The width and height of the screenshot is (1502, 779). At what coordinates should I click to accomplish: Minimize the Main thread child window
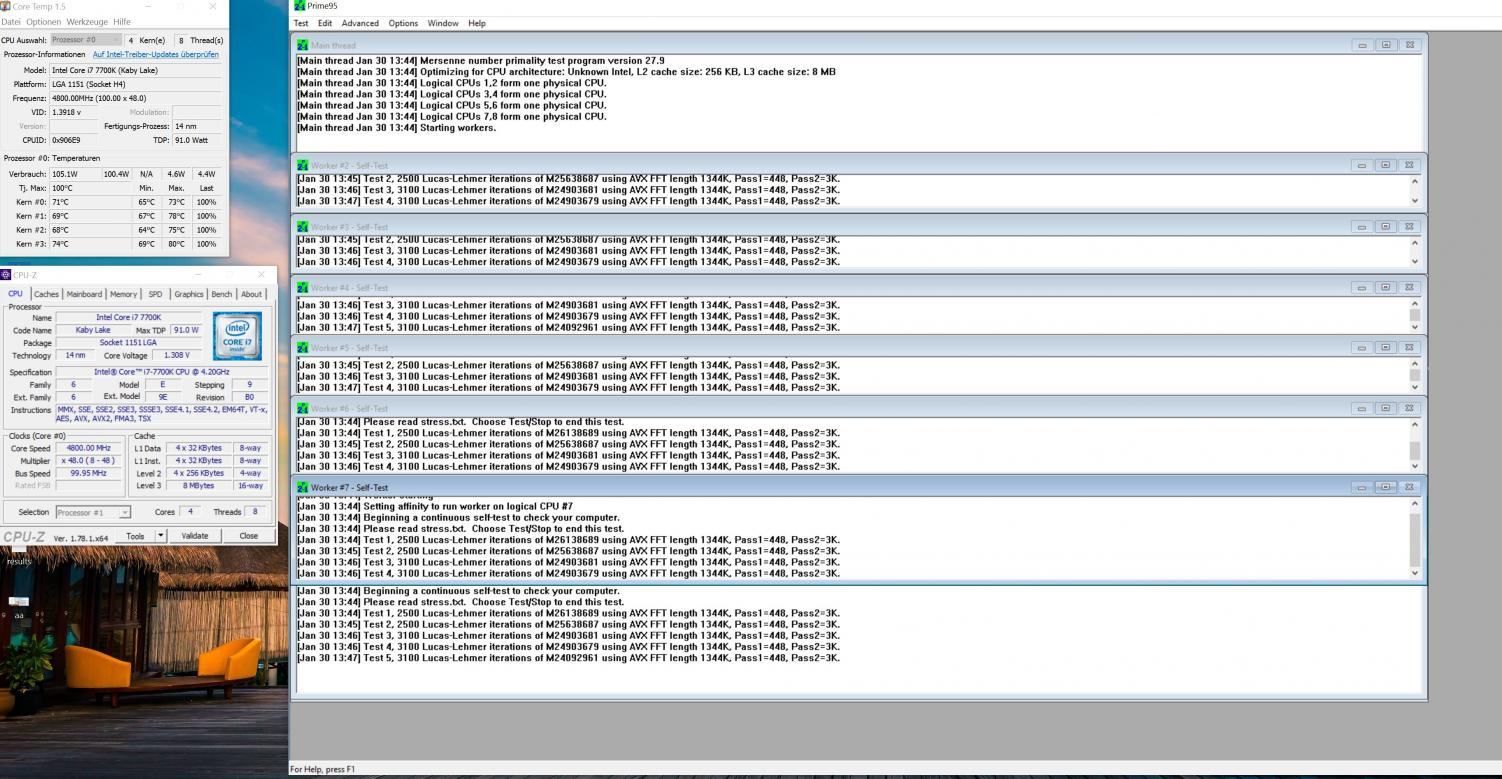pos(1362,45)
